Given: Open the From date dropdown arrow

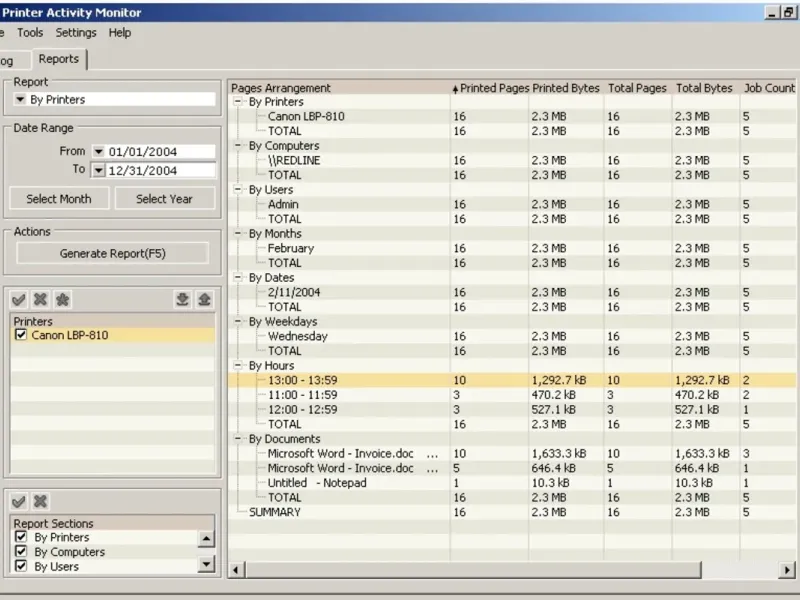Looking at the screenshot, I should click(98, 152).
